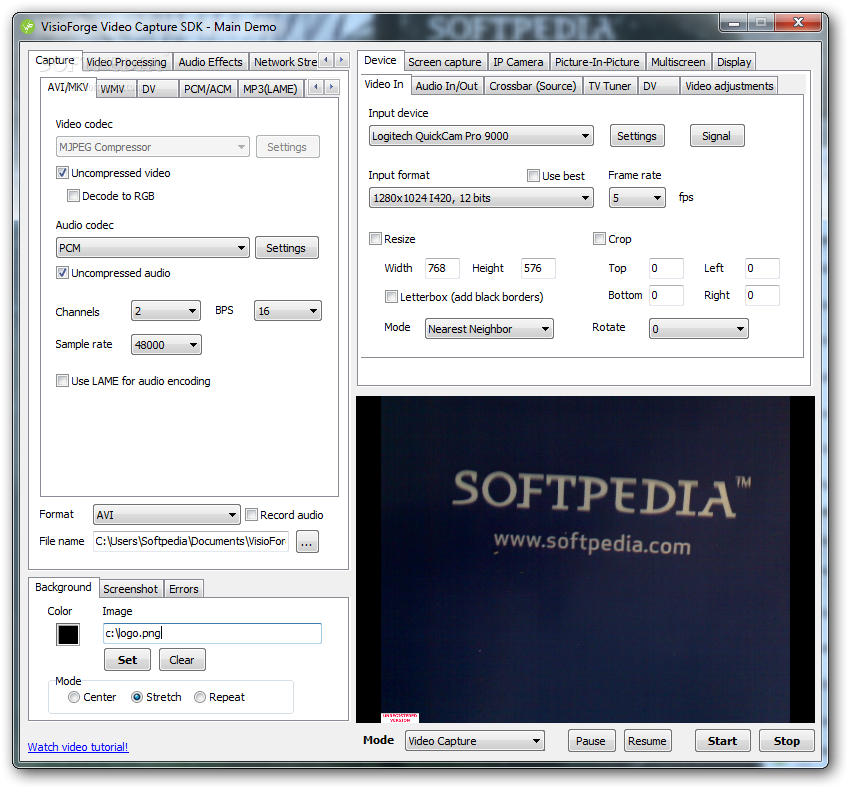Viewport: 849px width, 789px height.
Task: Open the Crossbar (Source) tab
Action: pos(533,86)
